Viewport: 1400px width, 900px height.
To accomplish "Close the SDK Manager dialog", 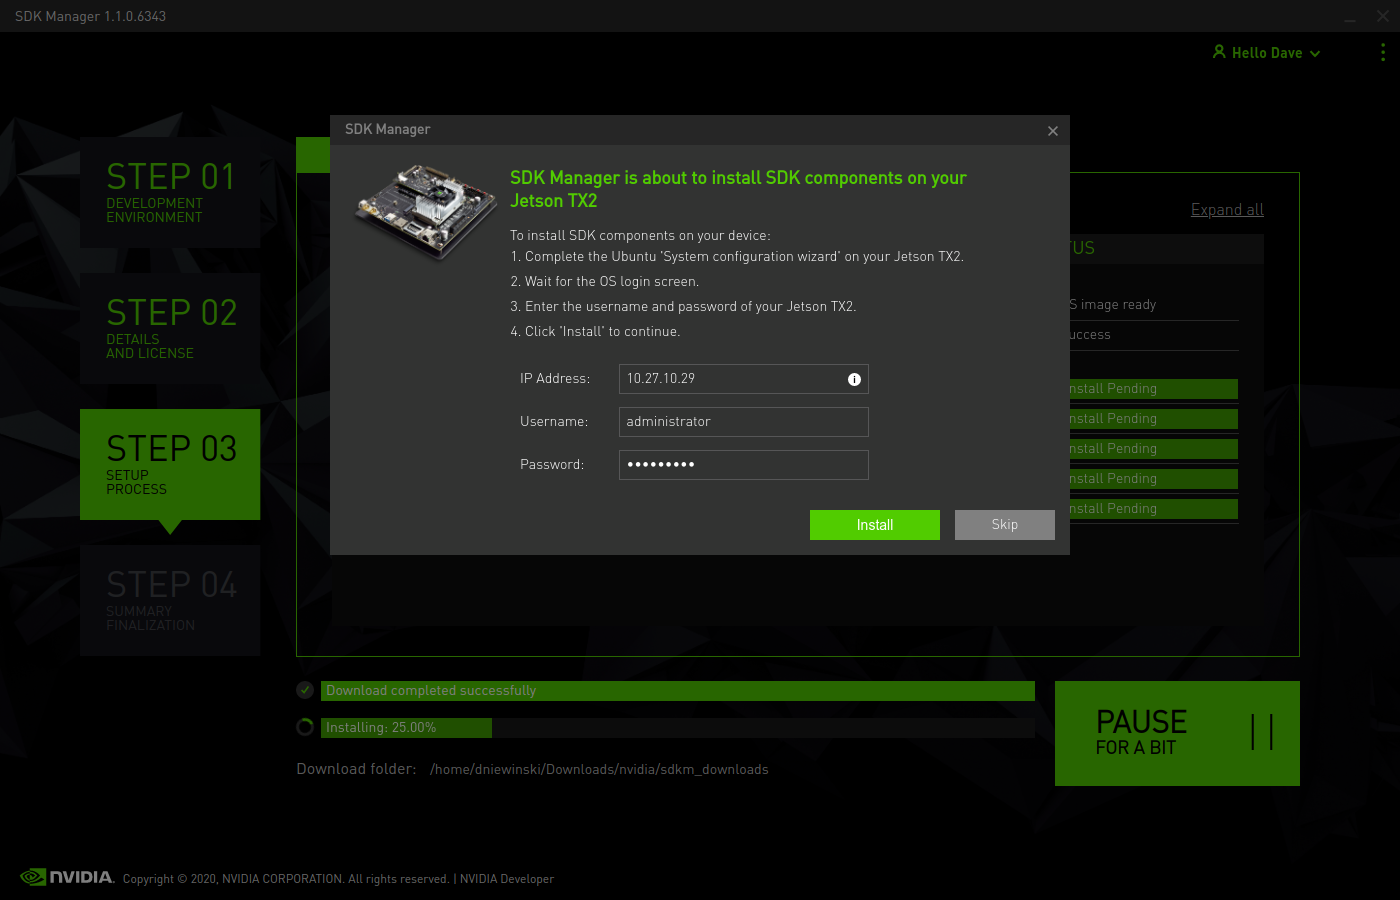I will coord(1052,131).
